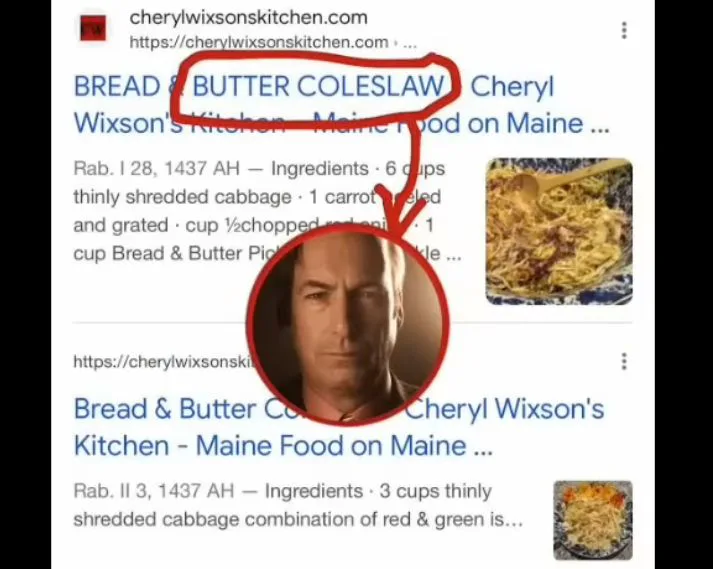Click the snippet text about 6 cups shredded cabbage
Screen dimensions: 713x569
pyautogui.click(x=267, y=211)
